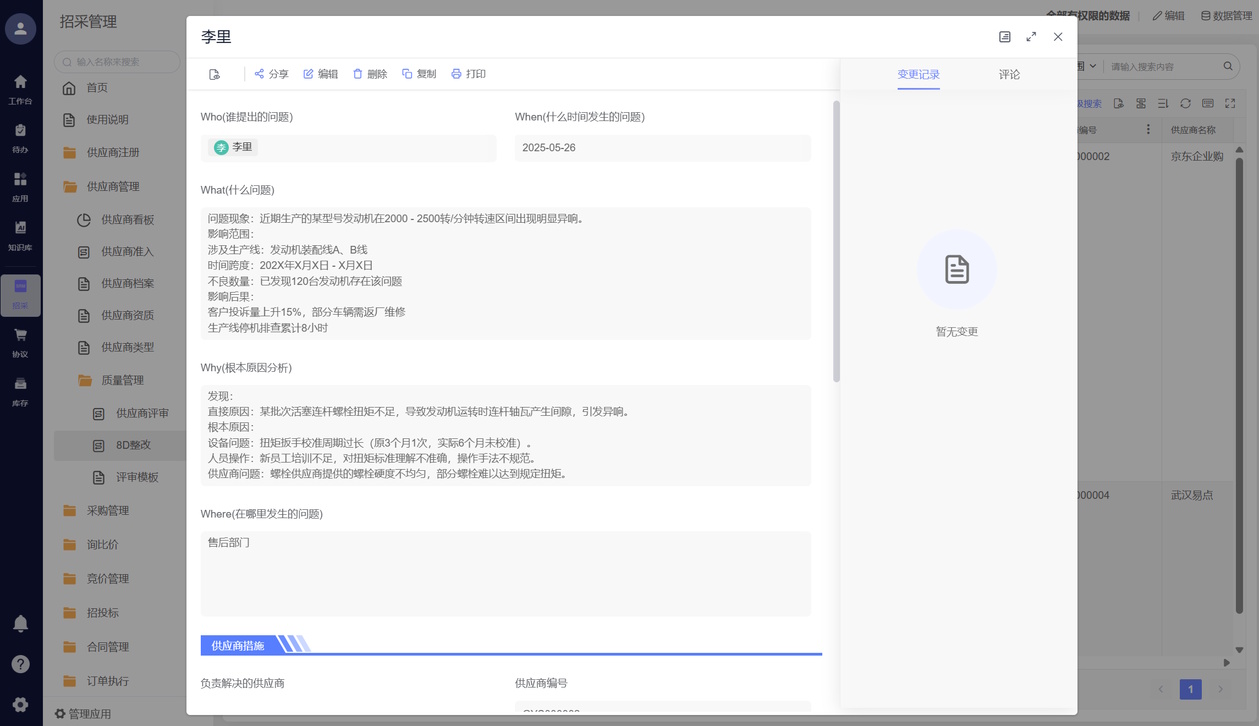Share this record via 分享
The height and width of the screenshot is (726, 1259).
[270, 74]
